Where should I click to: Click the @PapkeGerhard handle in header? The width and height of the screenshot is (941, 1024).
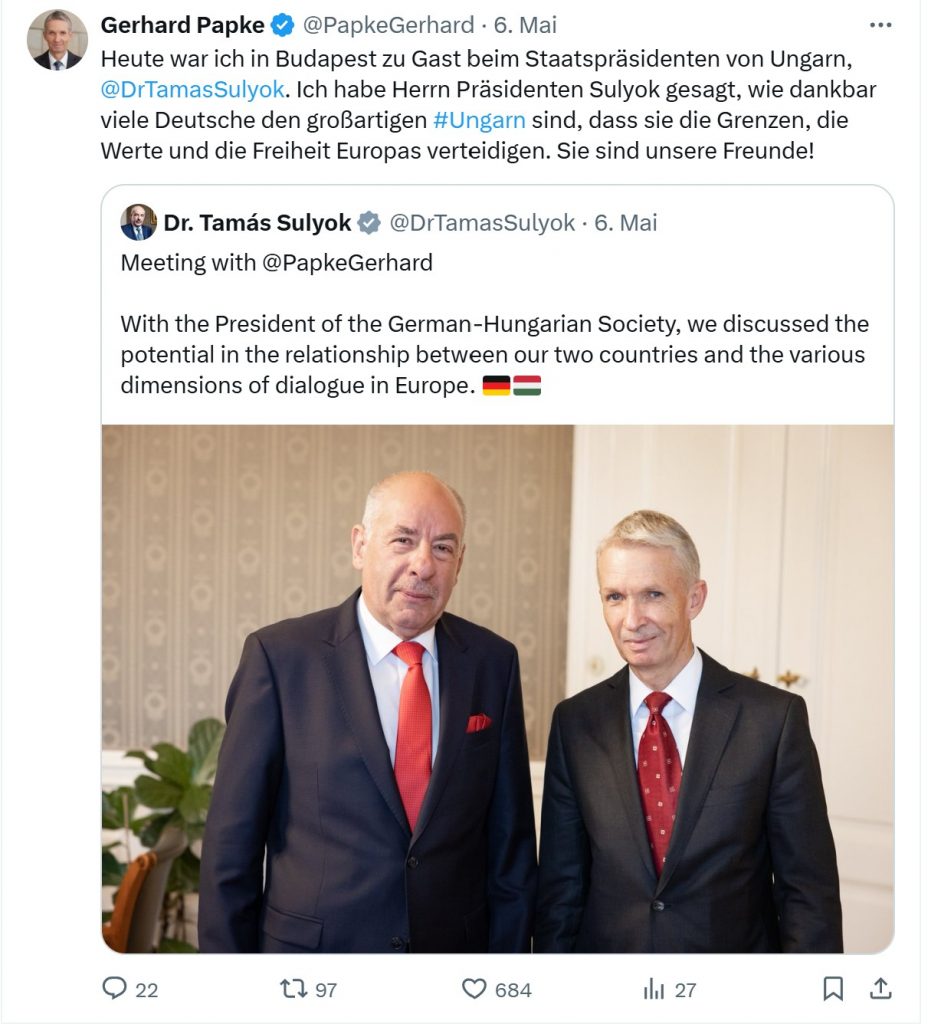[x=387, y=25]
